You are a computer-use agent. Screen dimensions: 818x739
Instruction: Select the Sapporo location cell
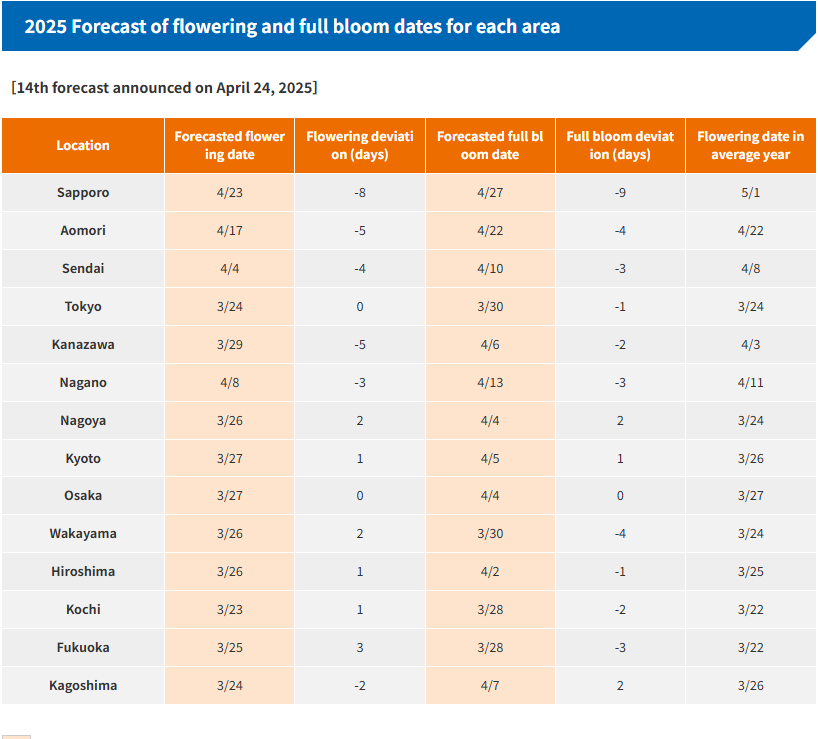pyautogui.click(x=83, y=192)
